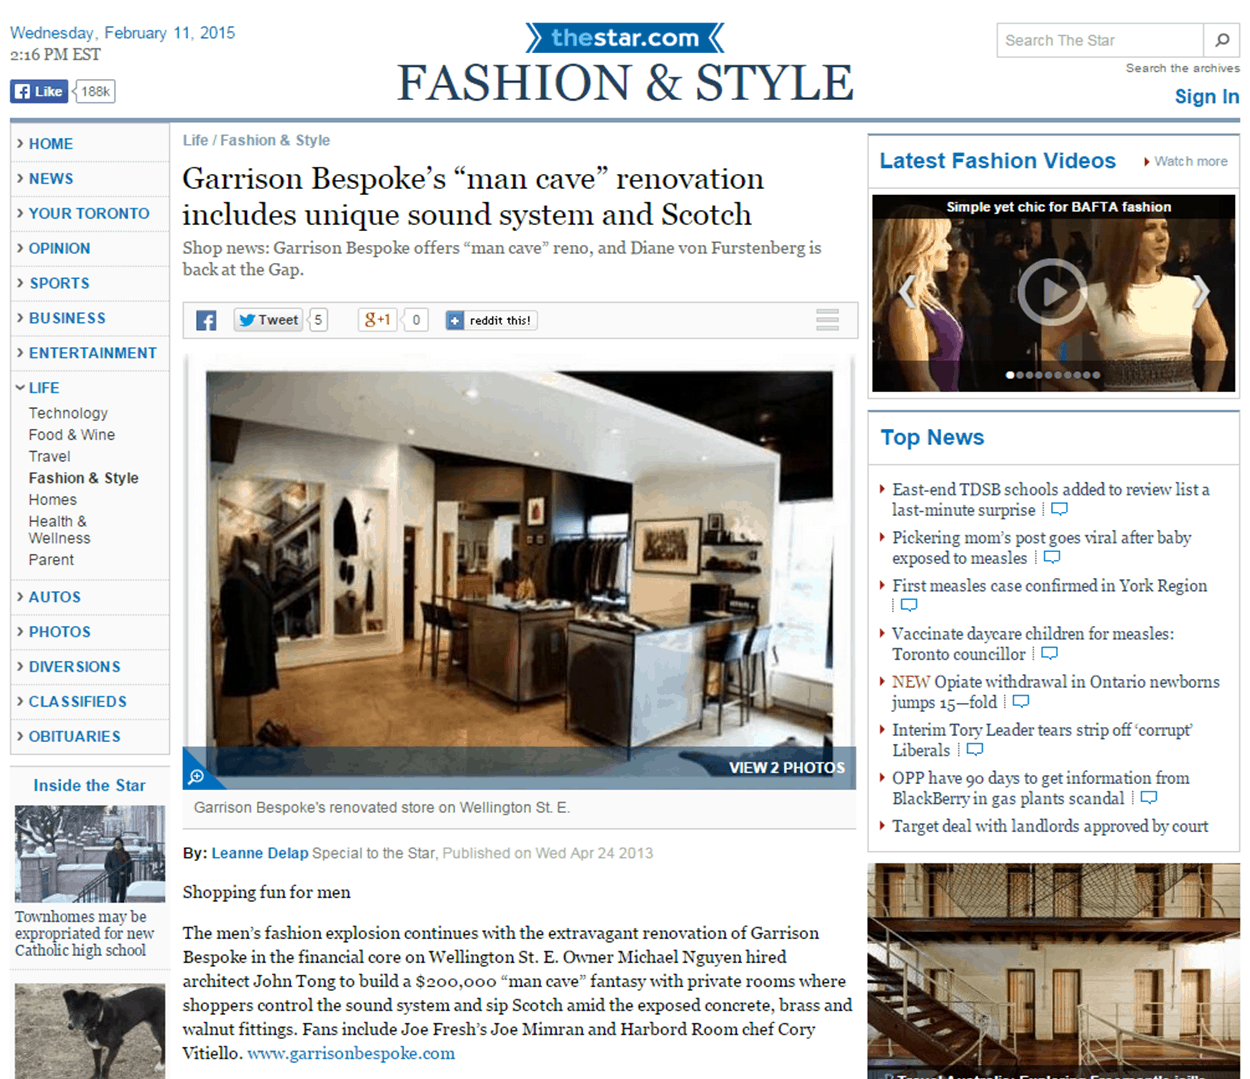1250x1079 pixels.
Task: Click the Facebook like count 188k
Action: (x=95, y=91)
